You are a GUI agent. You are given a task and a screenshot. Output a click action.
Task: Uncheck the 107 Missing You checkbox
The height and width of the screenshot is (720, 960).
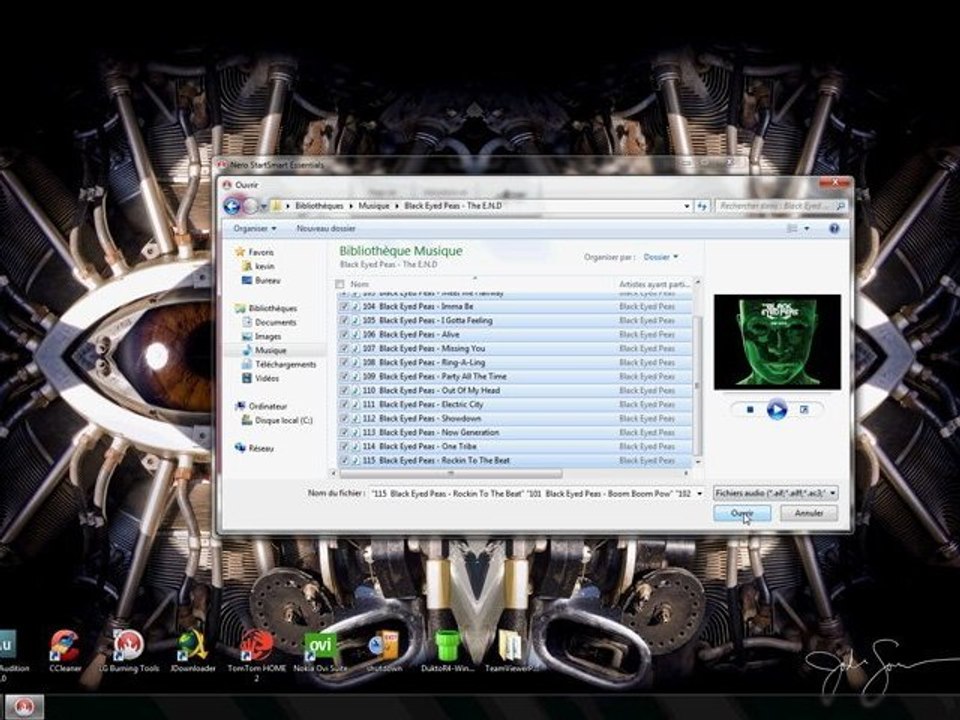344,349
